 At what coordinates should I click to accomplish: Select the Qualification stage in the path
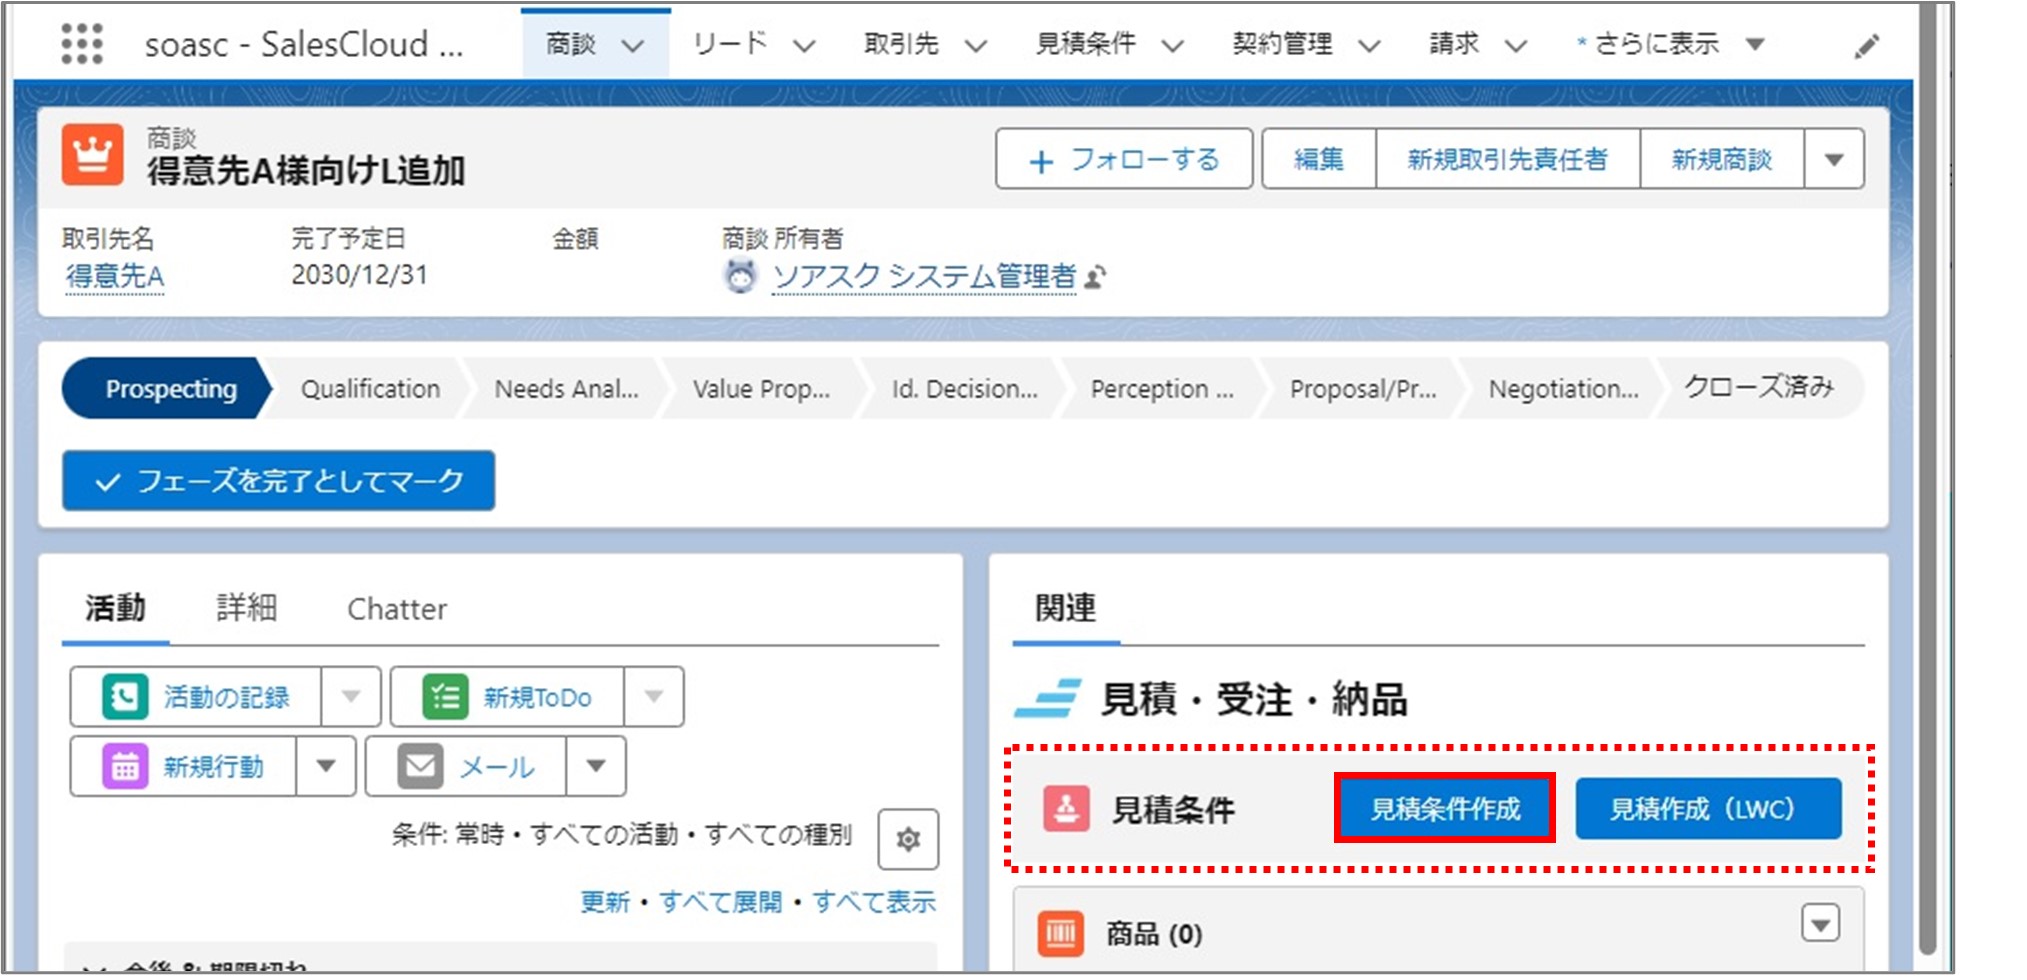click(370, 388)
